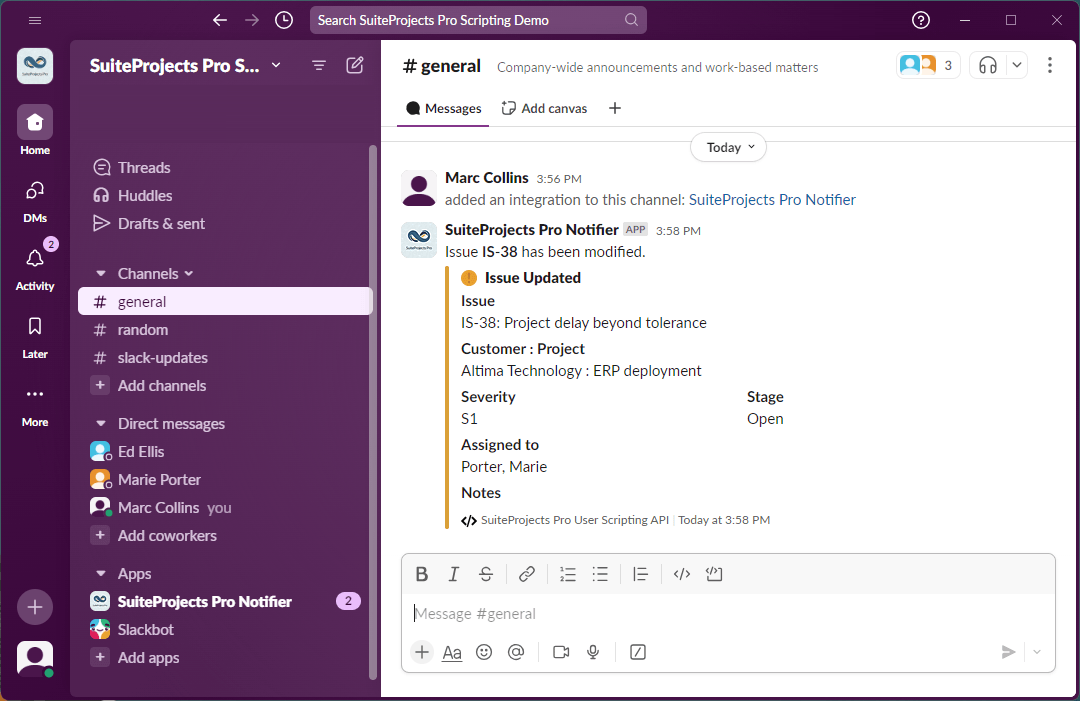1080x701 pixels.
Task: Open the Channels section dropdown chevron
Action: 189,274
